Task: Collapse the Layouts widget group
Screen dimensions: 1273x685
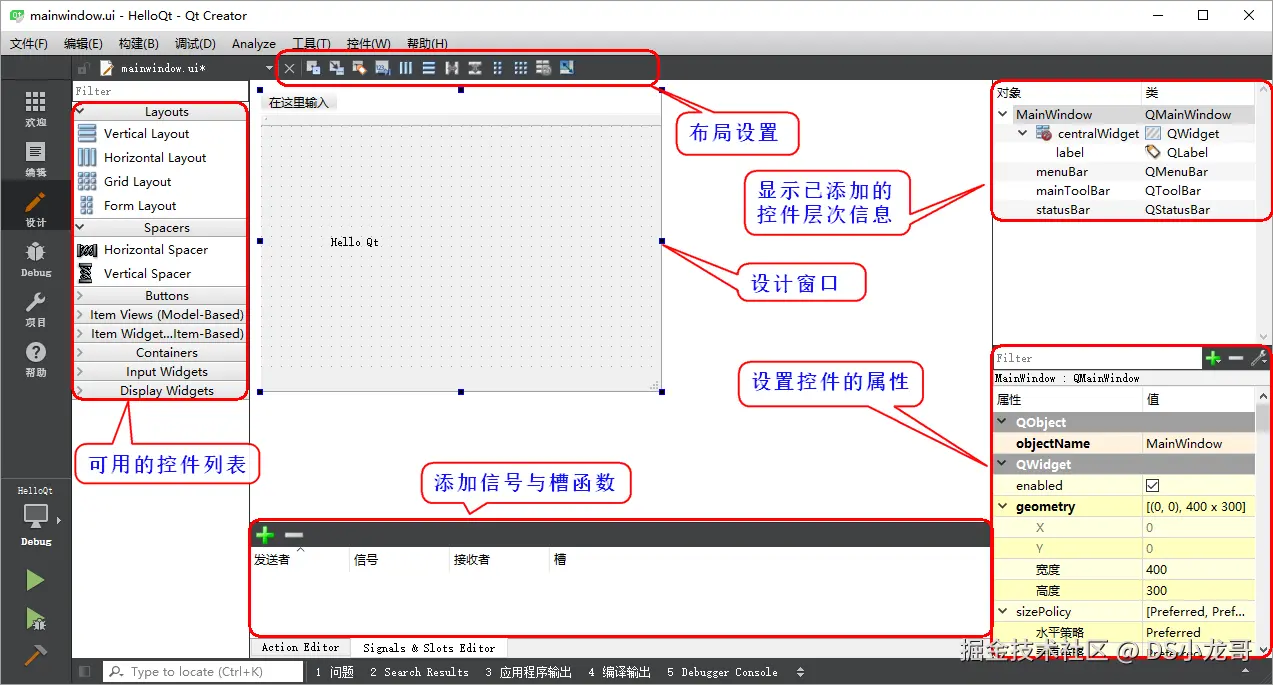Action: click(79, 112)
